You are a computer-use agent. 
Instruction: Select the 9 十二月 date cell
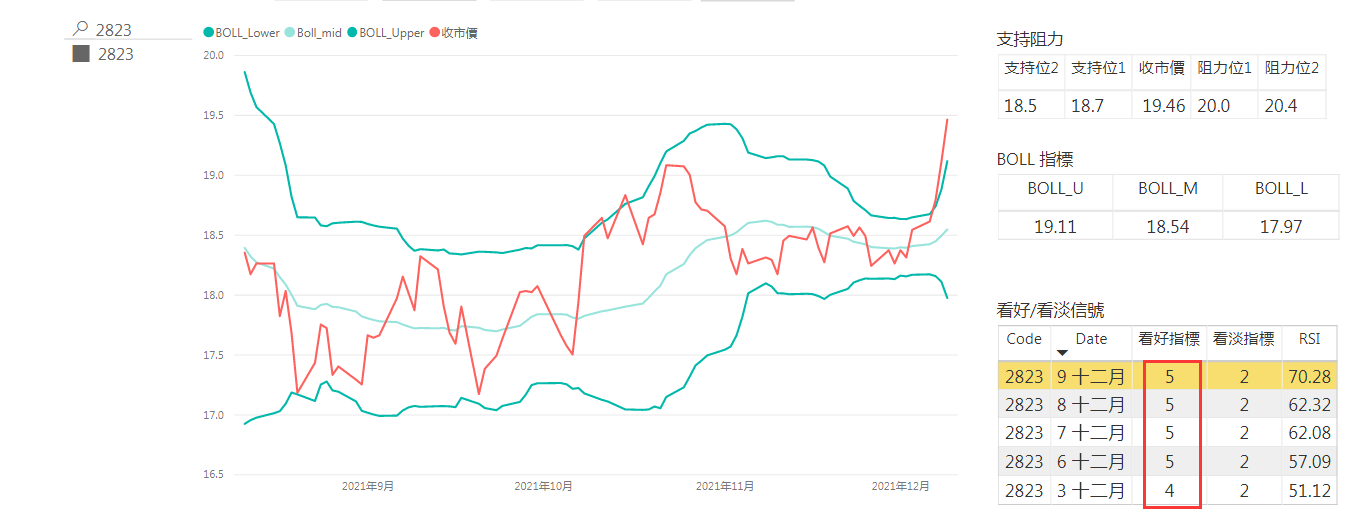(x=1091, y=376)
